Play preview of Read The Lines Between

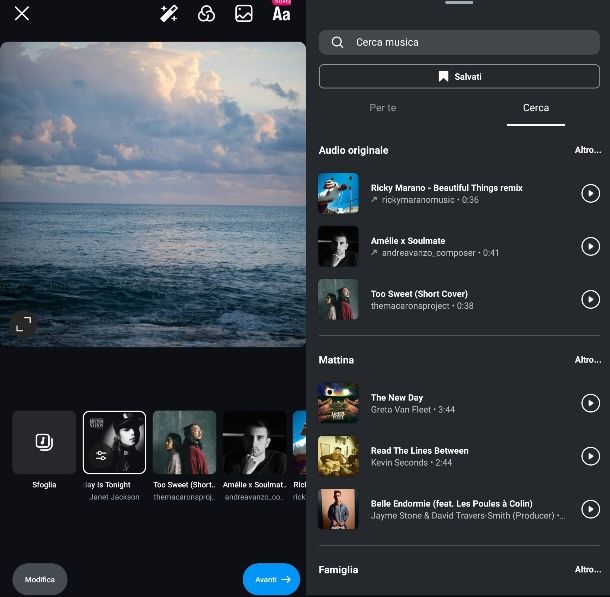click(591, 456)
